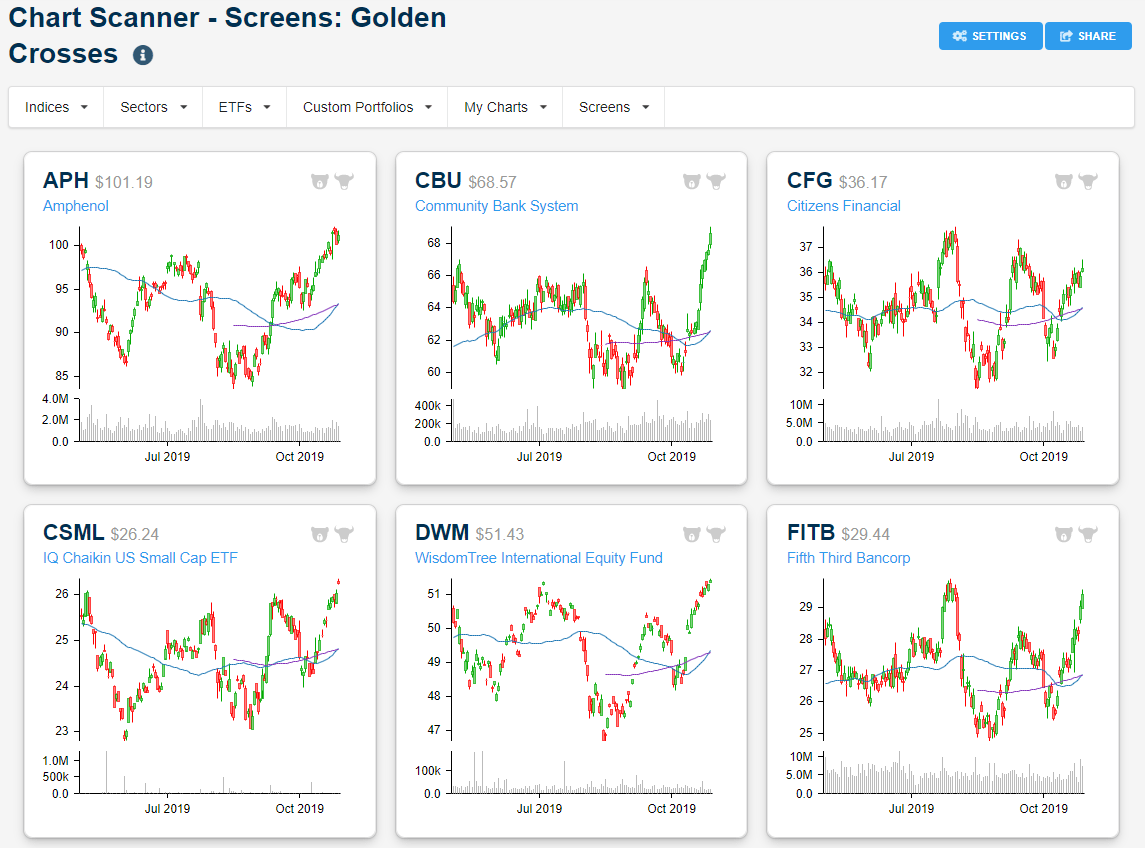
Task: Click the SHARE button
Action: 1088,36
